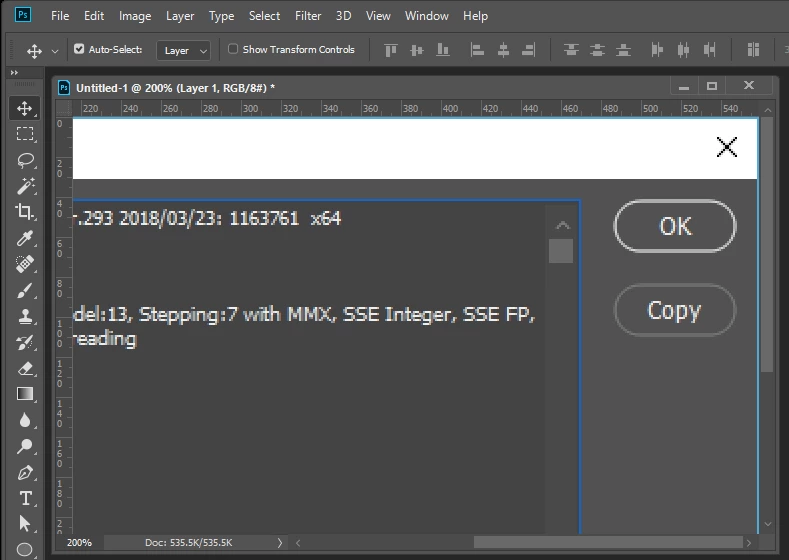This screenshot has height=560, width=789.
Task: Click the horizontal scroll left arrow
Action: tap(298, 542)
